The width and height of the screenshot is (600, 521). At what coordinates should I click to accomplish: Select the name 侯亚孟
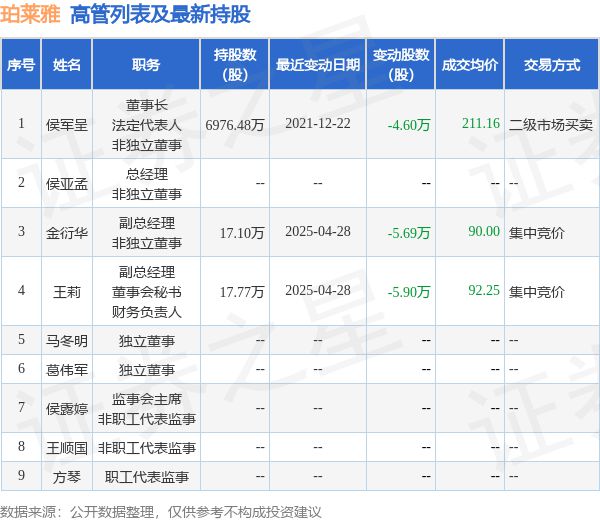tap(67, 184)
